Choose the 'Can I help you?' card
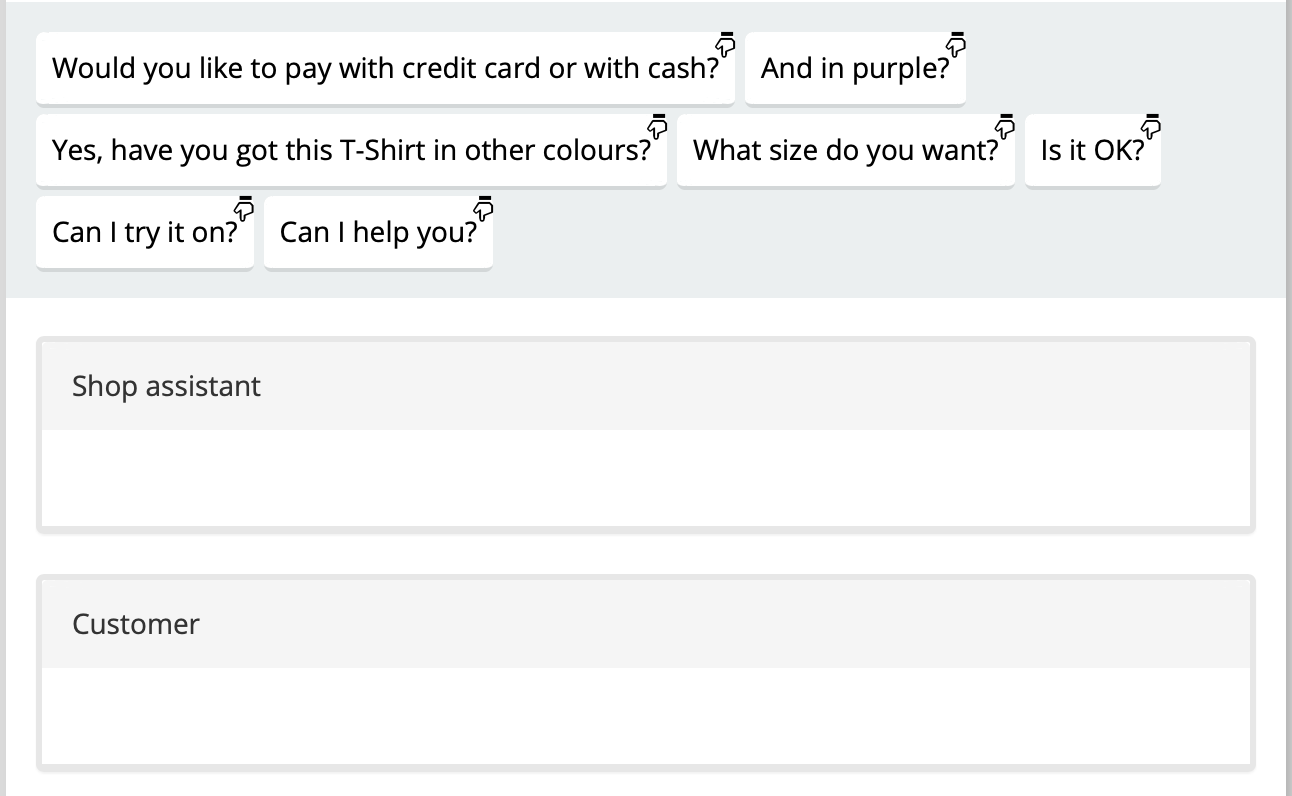This screenshot has height=796, width=1292. point(377,233)
